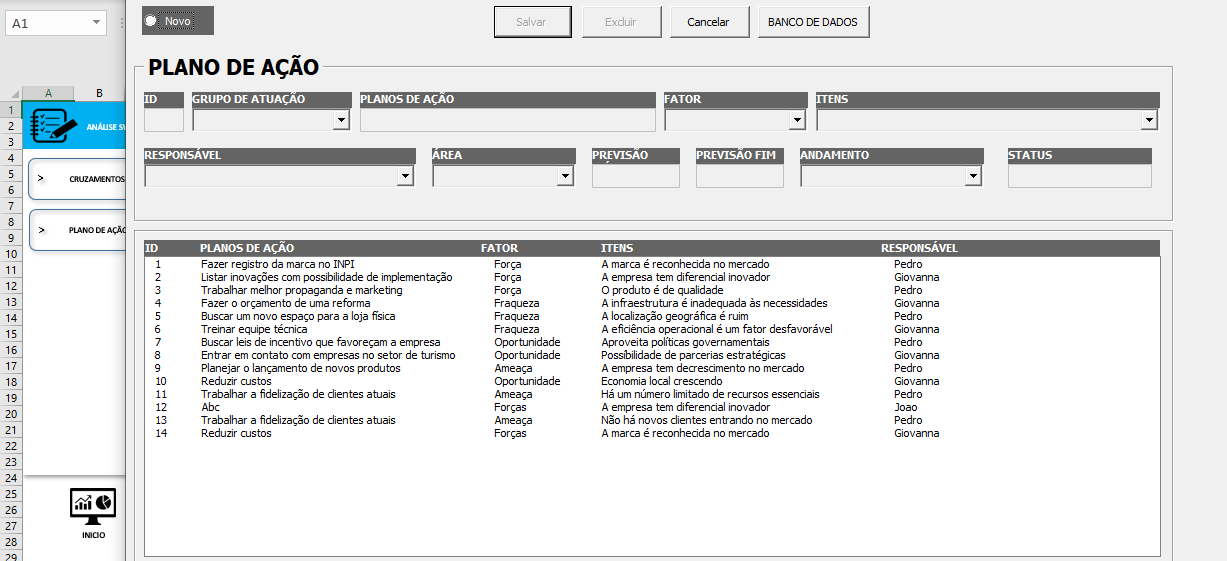Select Excel row 22 header
The width and height of the screenshot is (1227, 561).
[x=11, y=446]
